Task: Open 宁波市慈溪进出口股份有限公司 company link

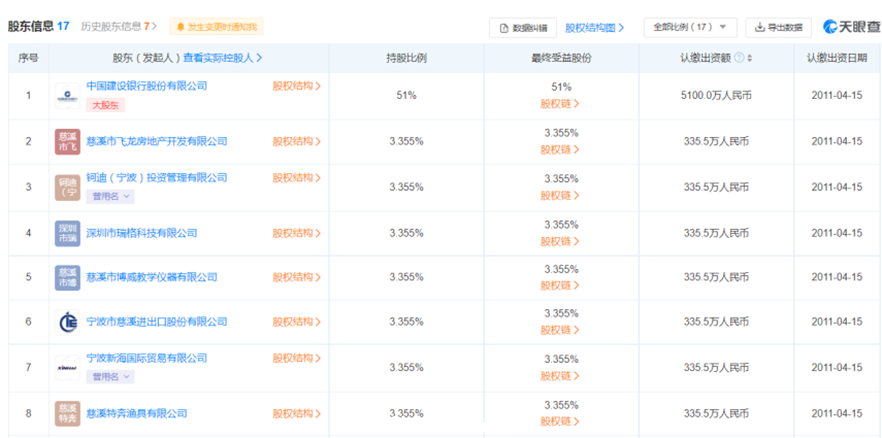Action: (157, 322)
